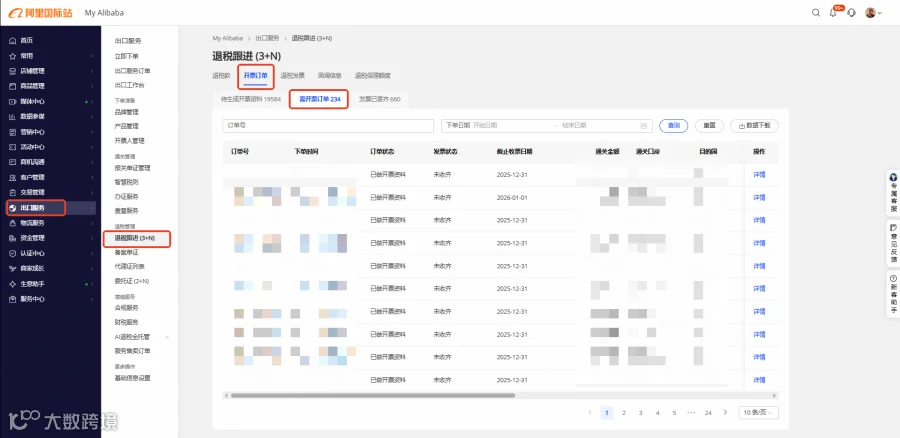Click the horizontal table scrollbar
900x438 pixels.
coord(373,396)
